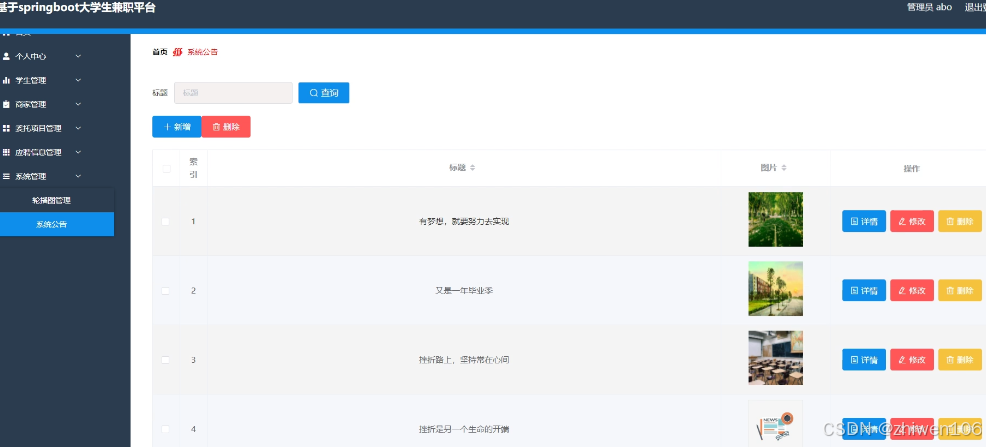Viewport: 986px width, 447px height.
Task: Expand the 委托项目管理 menu chevron
Action: tap(78, 128)
